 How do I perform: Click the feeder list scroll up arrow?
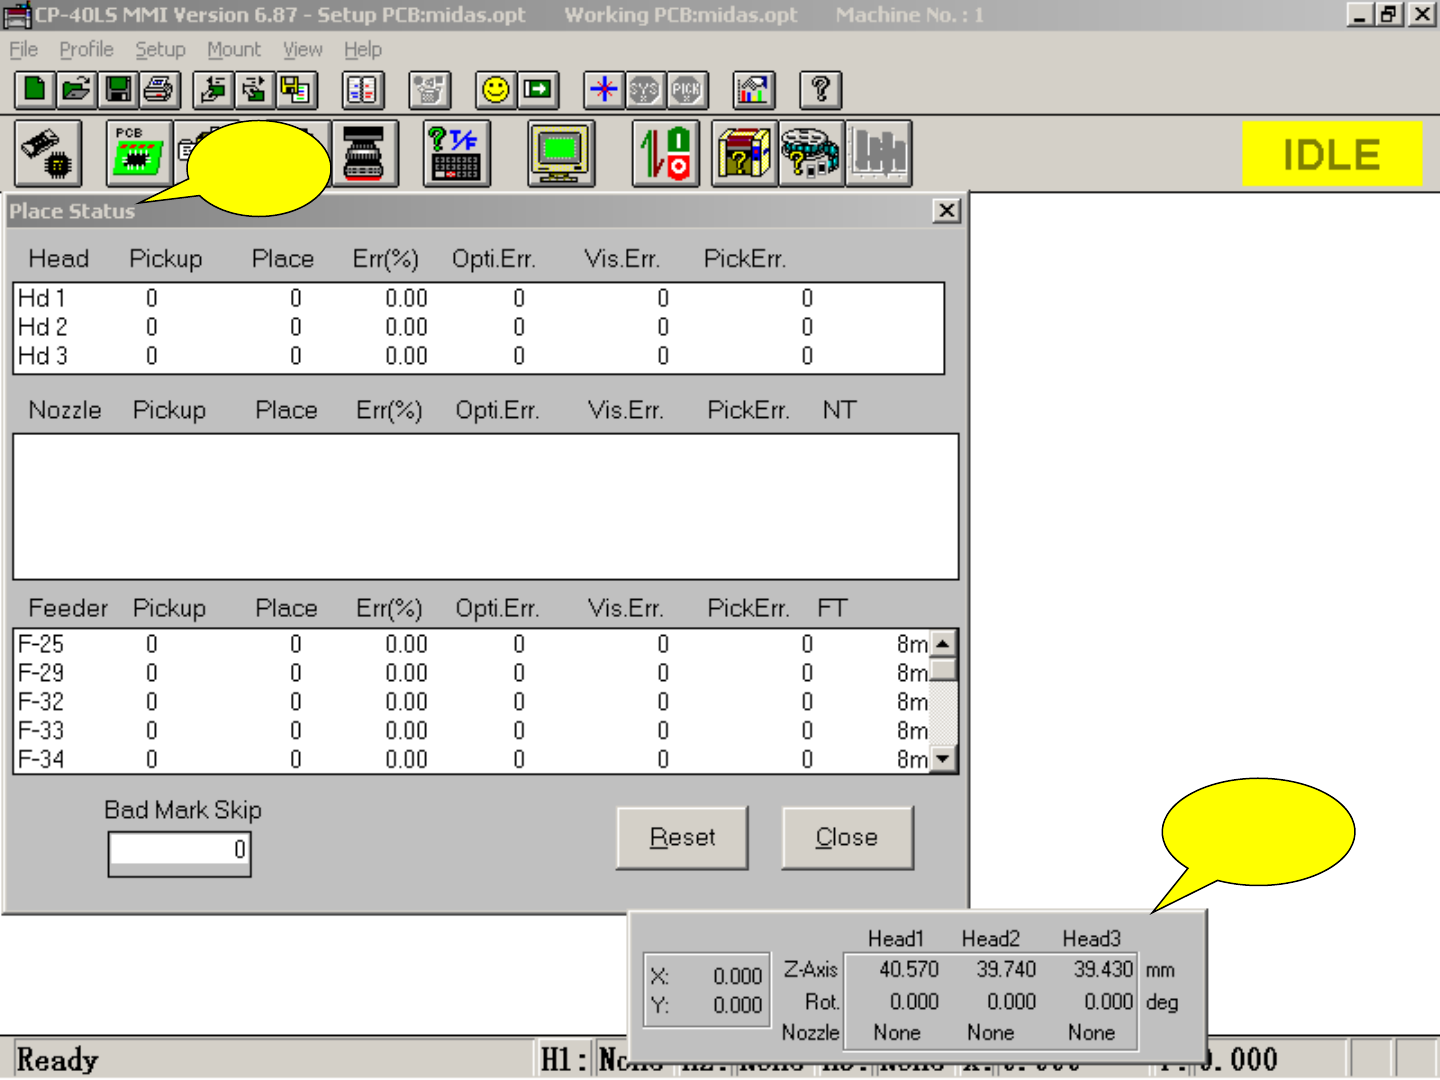tap(943, 643)
